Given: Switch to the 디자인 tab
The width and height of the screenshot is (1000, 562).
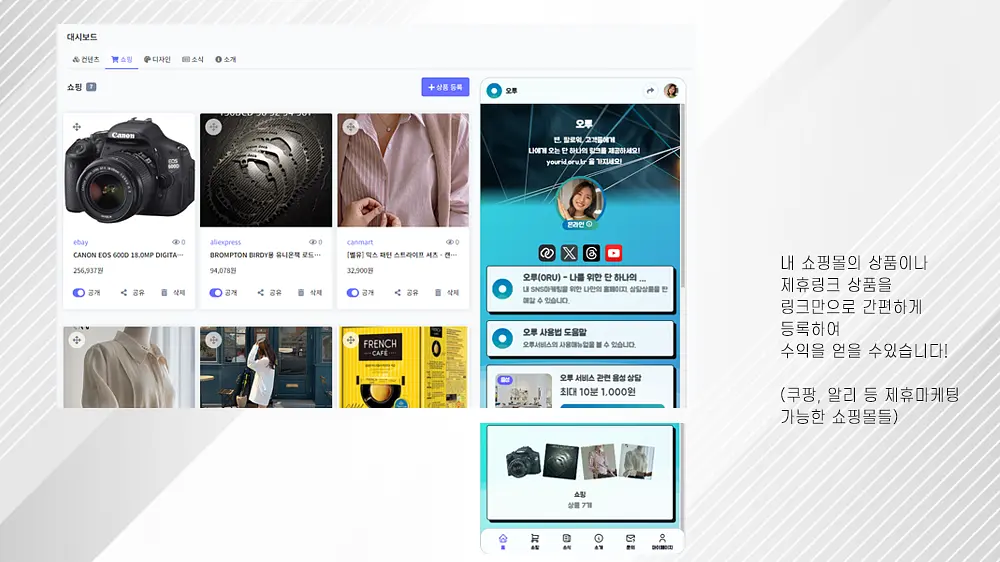Looking at the screenshot, I should pos(157,59).
